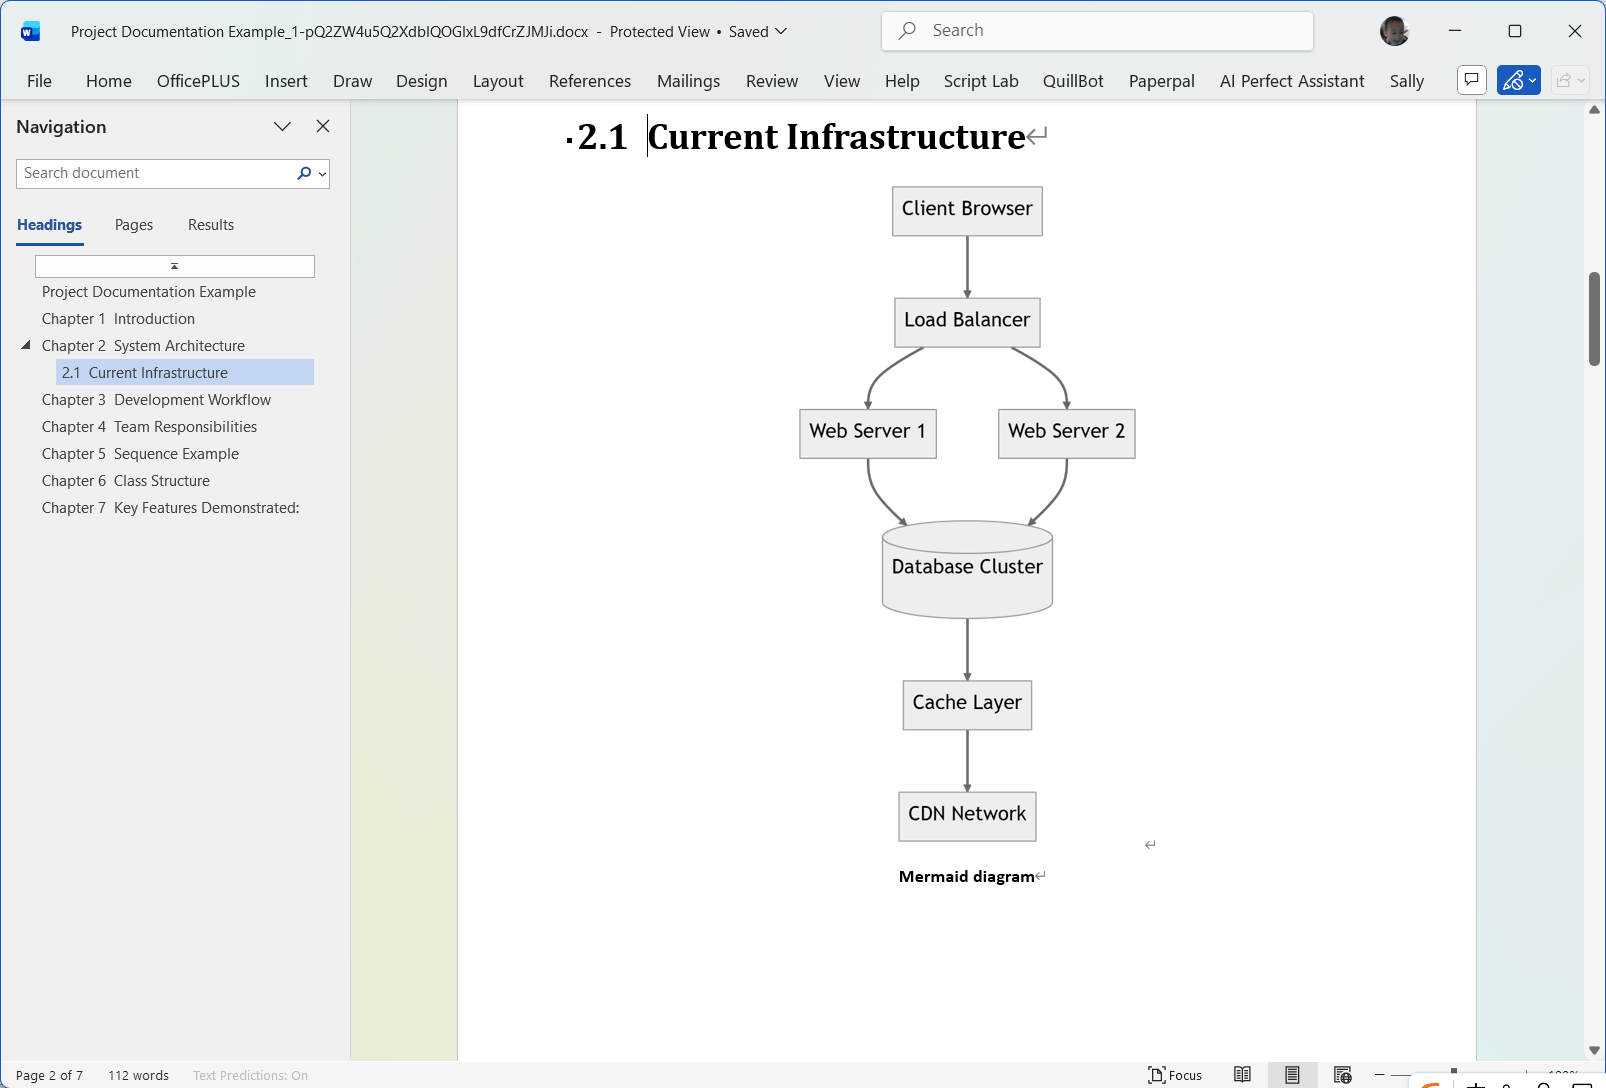Toggle Focus mode in status bar
Screen dimensions: 1606x1088
[1175, 1075]
